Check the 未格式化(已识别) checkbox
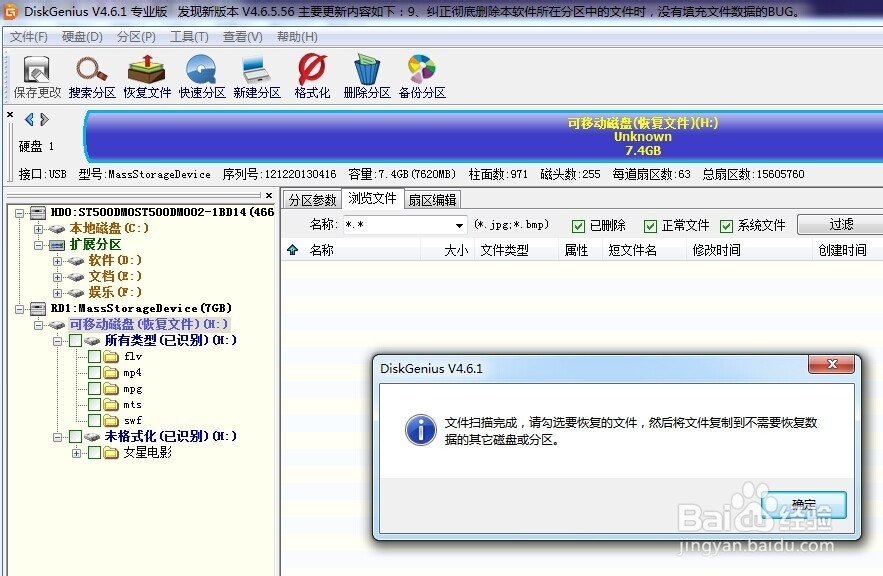The width and height of the screenshot is (883, 576). 75,436
